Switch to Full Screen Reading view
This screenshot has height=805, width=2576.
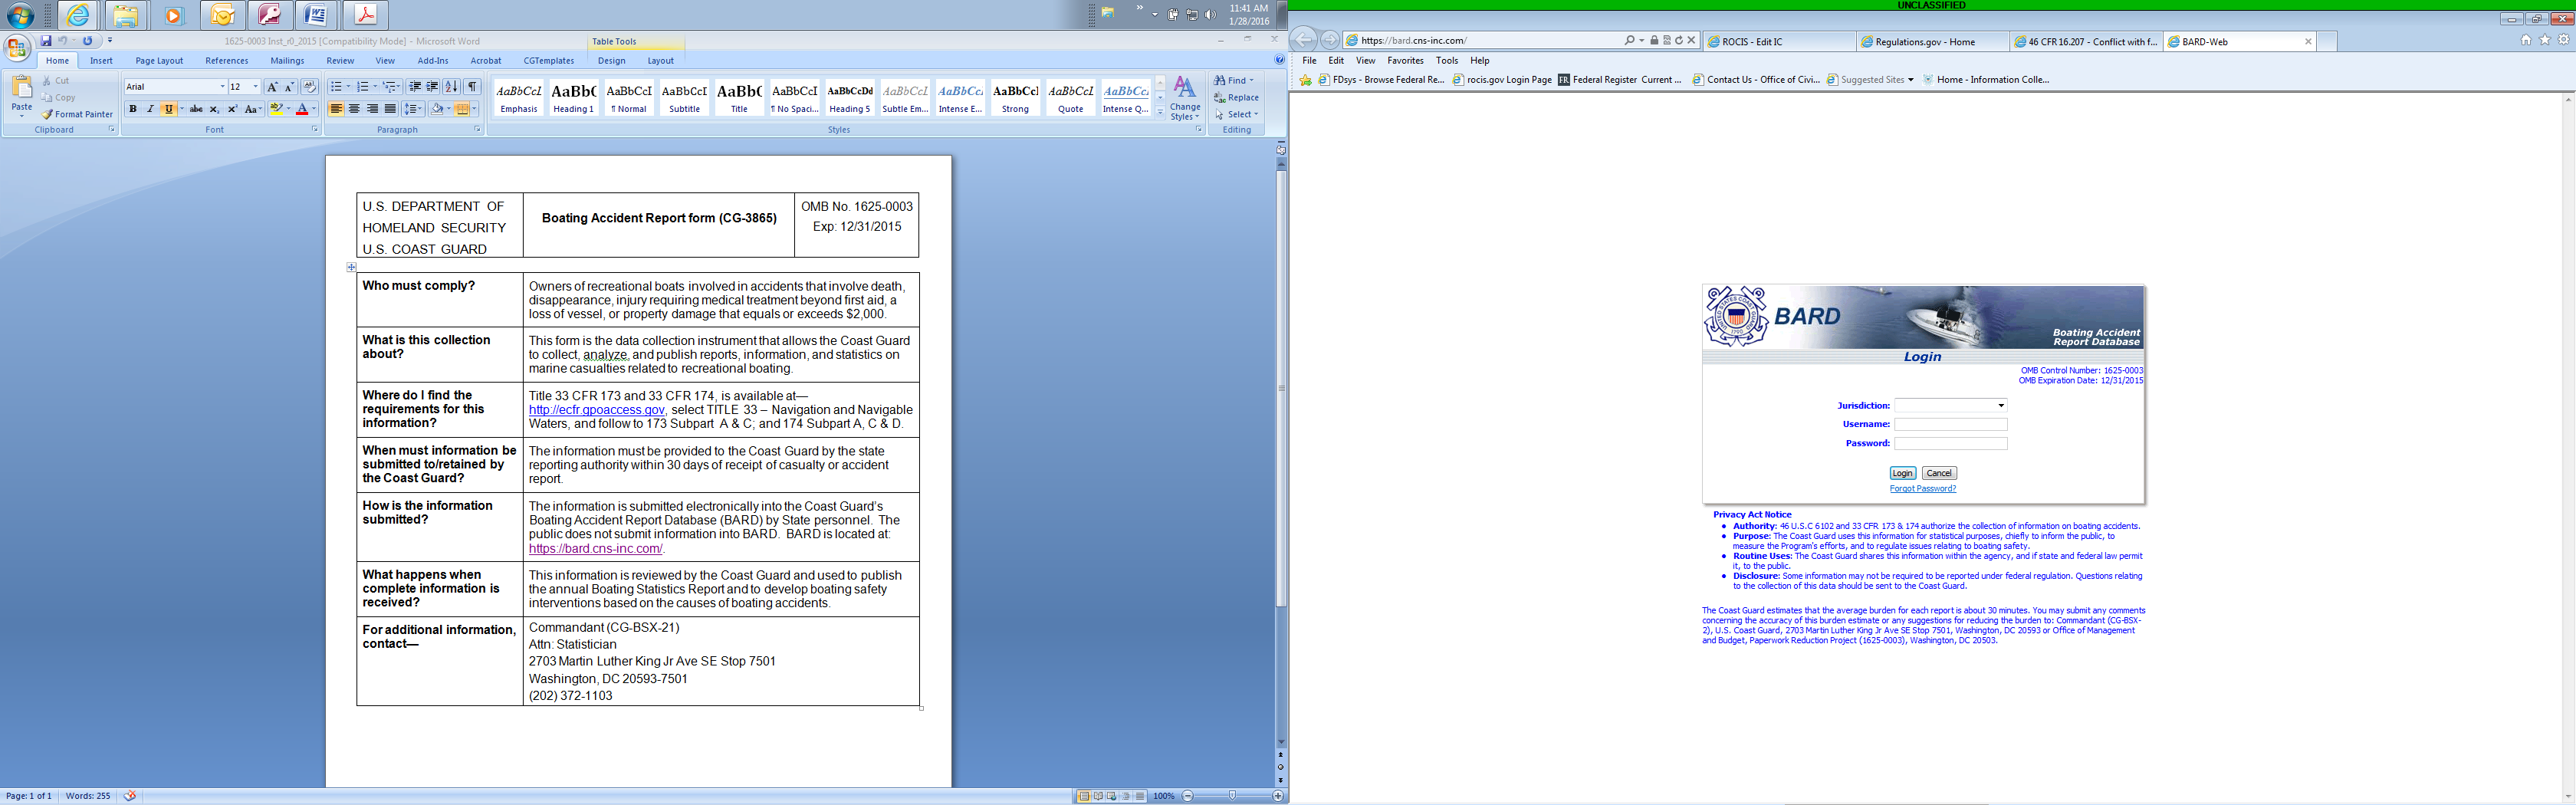[1098, 796]
